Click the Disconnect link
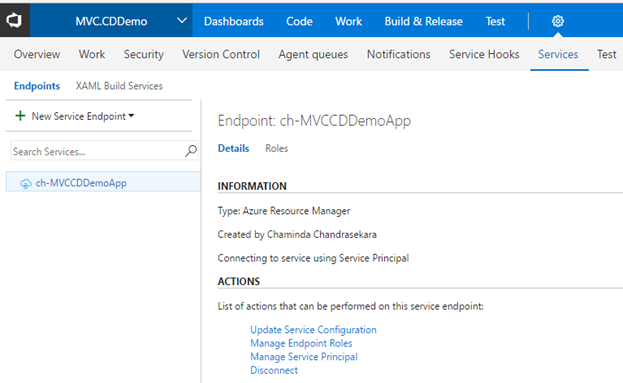 coord(274,370)
